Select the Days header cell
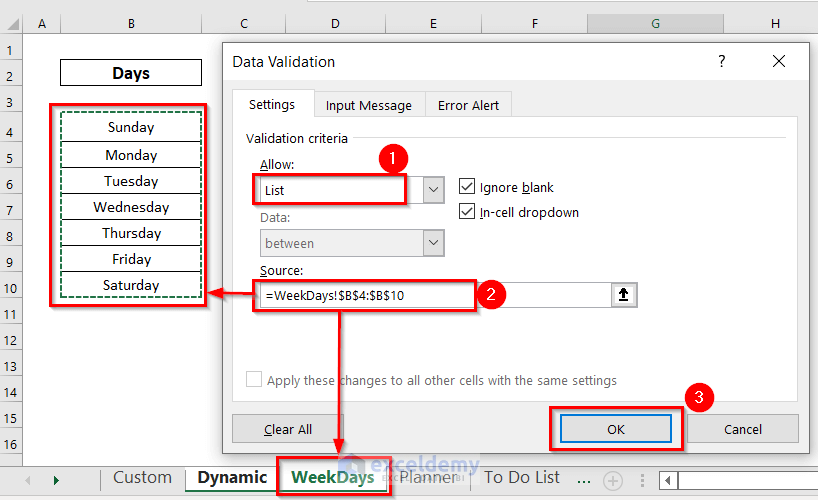818x500 pixels. pos(131,73)
